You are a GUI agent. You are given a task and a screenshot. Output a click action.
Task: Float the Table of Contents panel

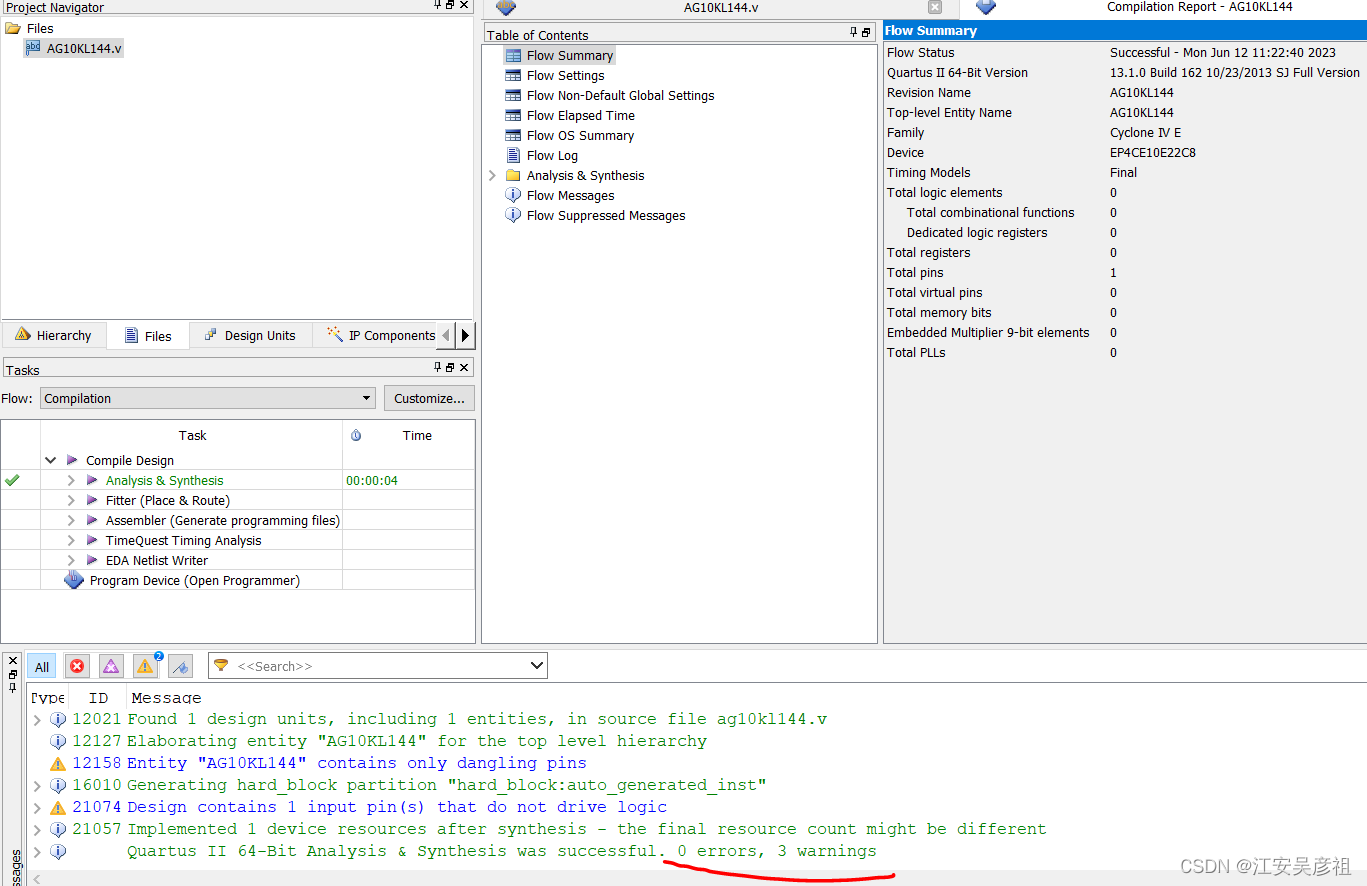pos(867,32)
